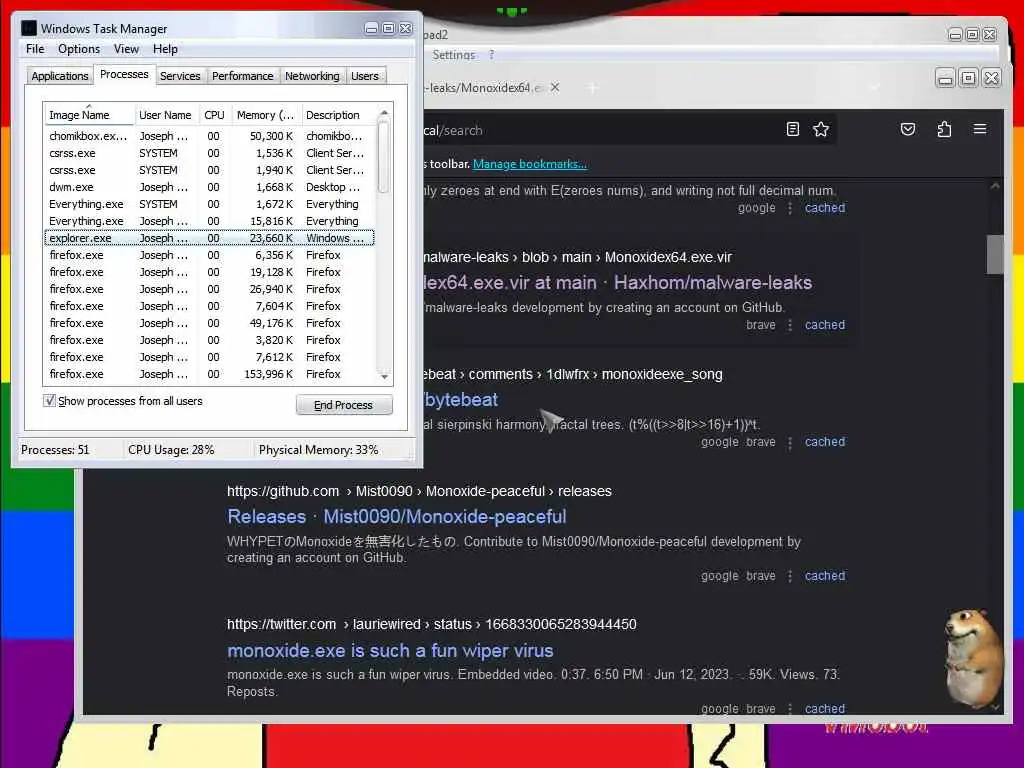
Task: Select firefox.exe row using 49,176 K
Action: [209, 323]
